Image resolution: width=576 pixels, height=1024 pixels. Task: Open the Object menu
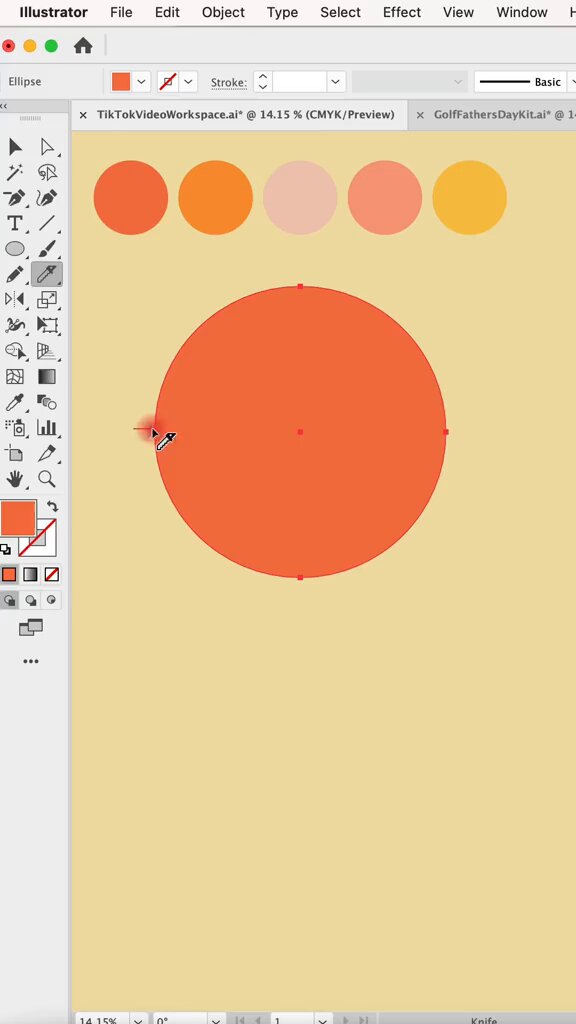[x=223, y=12]
